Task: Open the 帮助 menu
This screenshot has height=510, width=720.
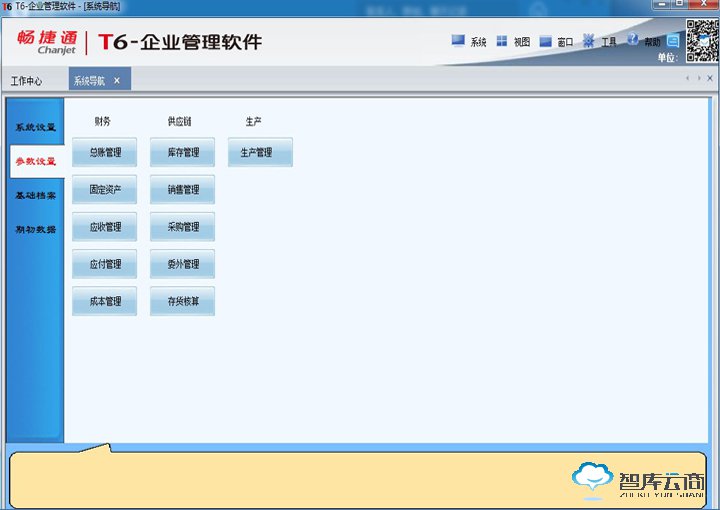Action: point(652,42)
